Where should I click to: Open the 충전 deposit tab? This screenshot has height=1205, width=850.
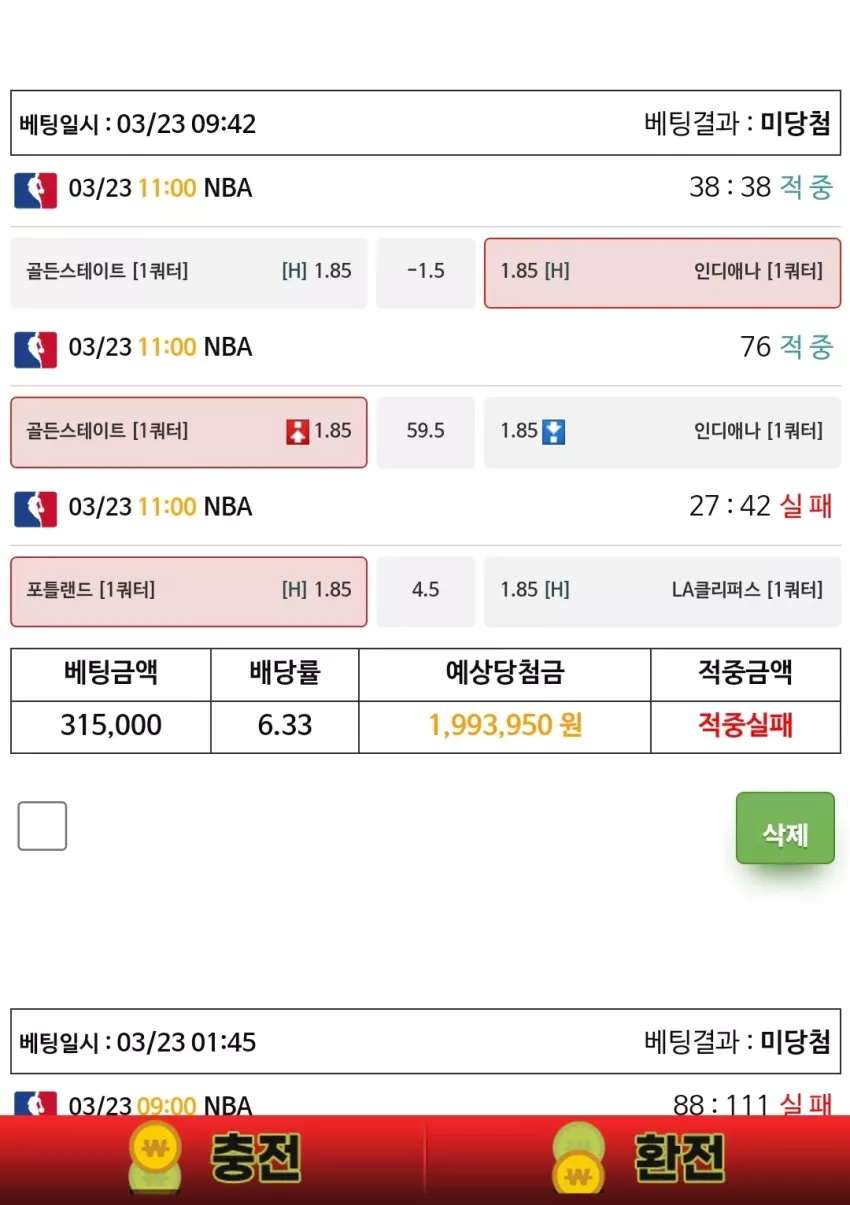click(213, 1158)
